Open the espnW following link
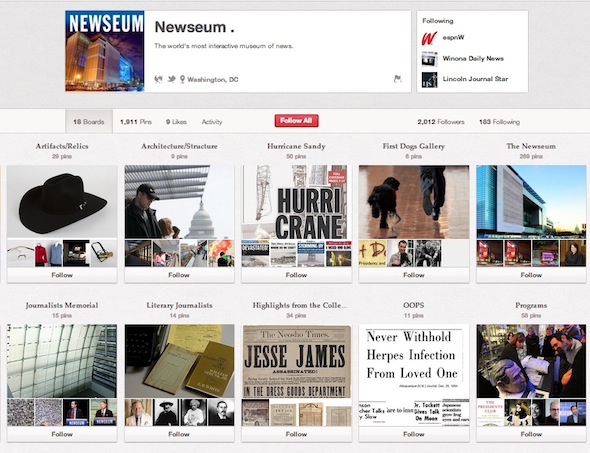 453,38
